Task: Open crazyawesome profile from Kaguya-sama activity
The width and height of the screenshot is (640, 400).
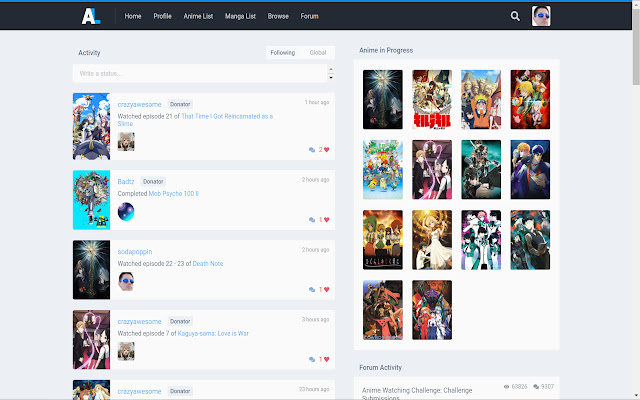Action: (x=139, y=322)
